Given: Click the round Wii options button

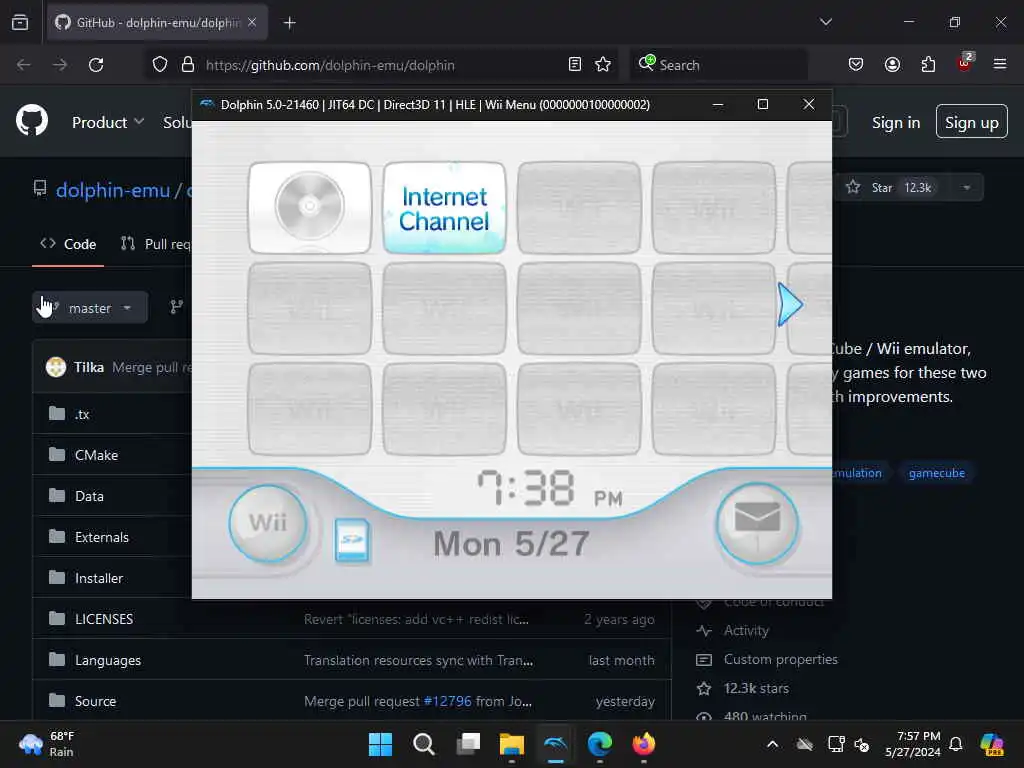Looking at the screenshot, I should [268, 522].
